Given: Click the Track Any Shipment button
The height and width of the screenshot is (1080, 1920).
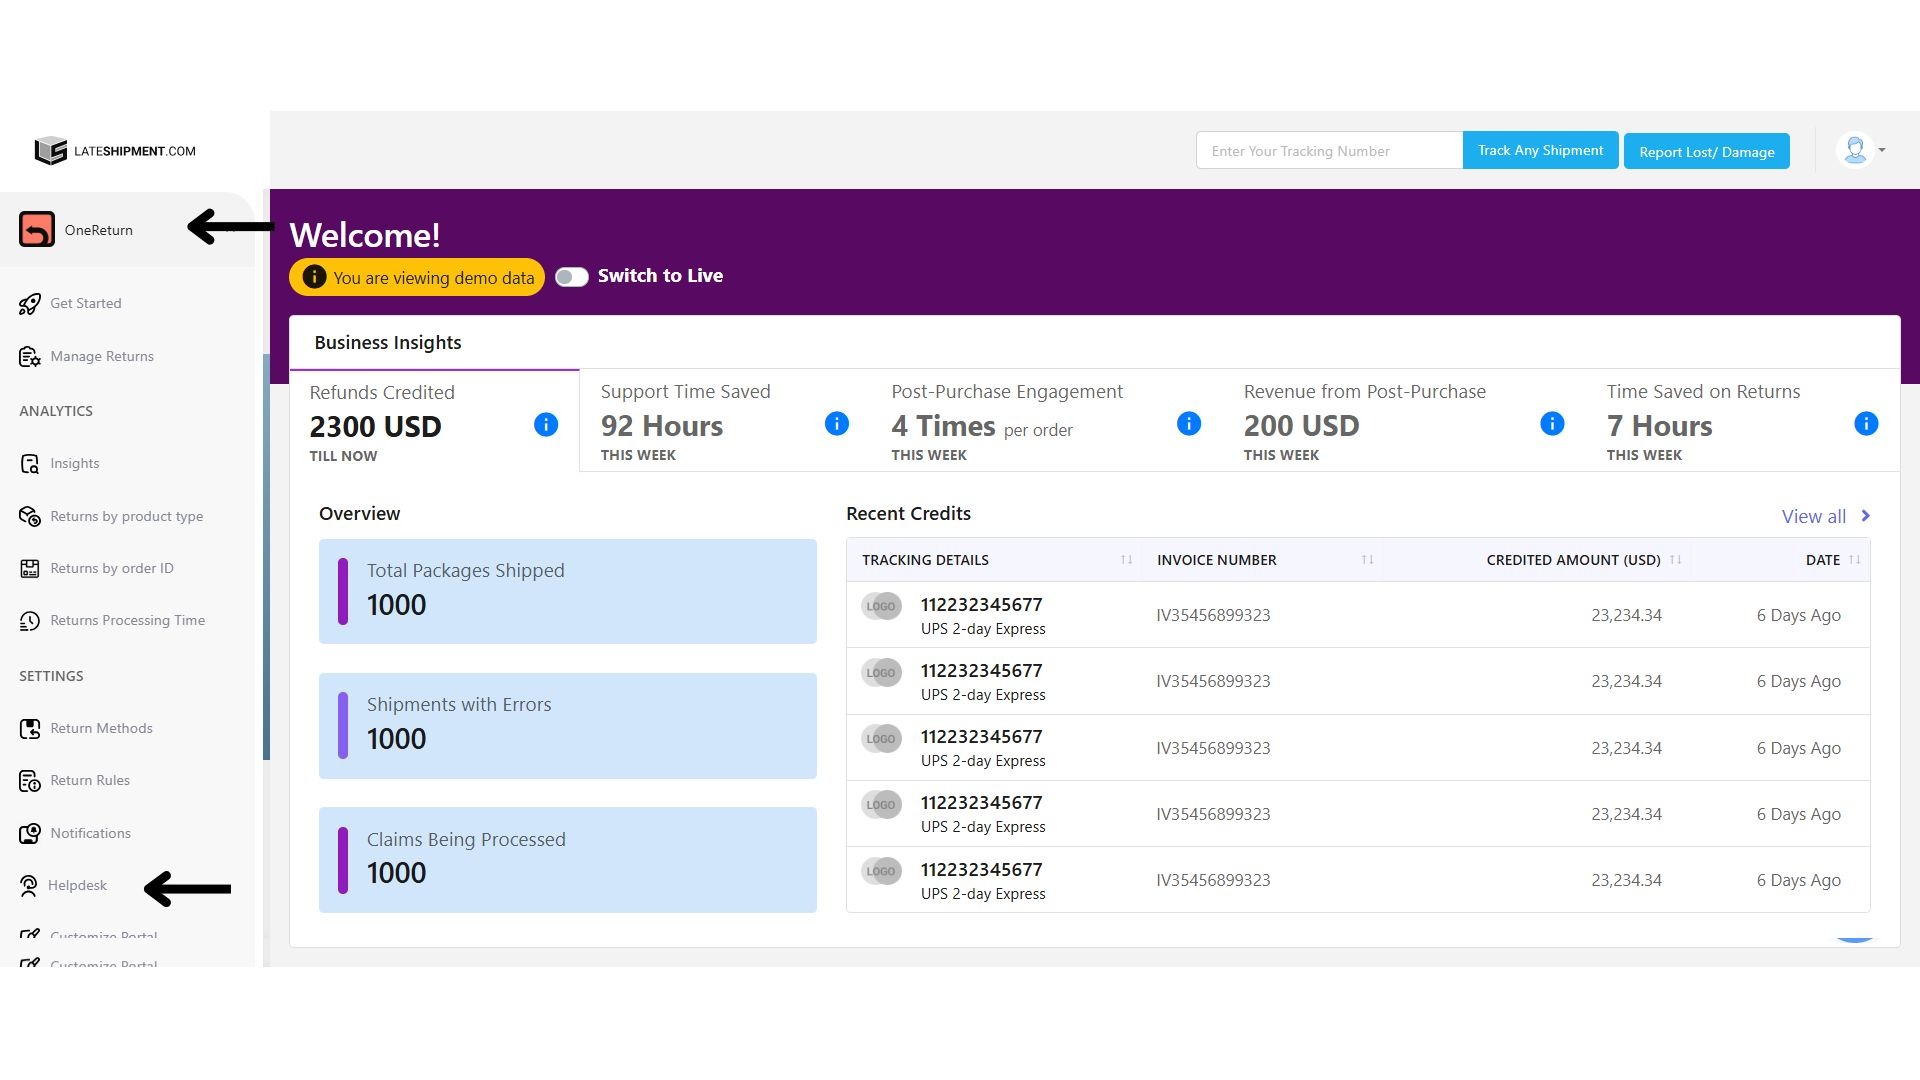Looking at the screenshot, I should (1540, 151).
